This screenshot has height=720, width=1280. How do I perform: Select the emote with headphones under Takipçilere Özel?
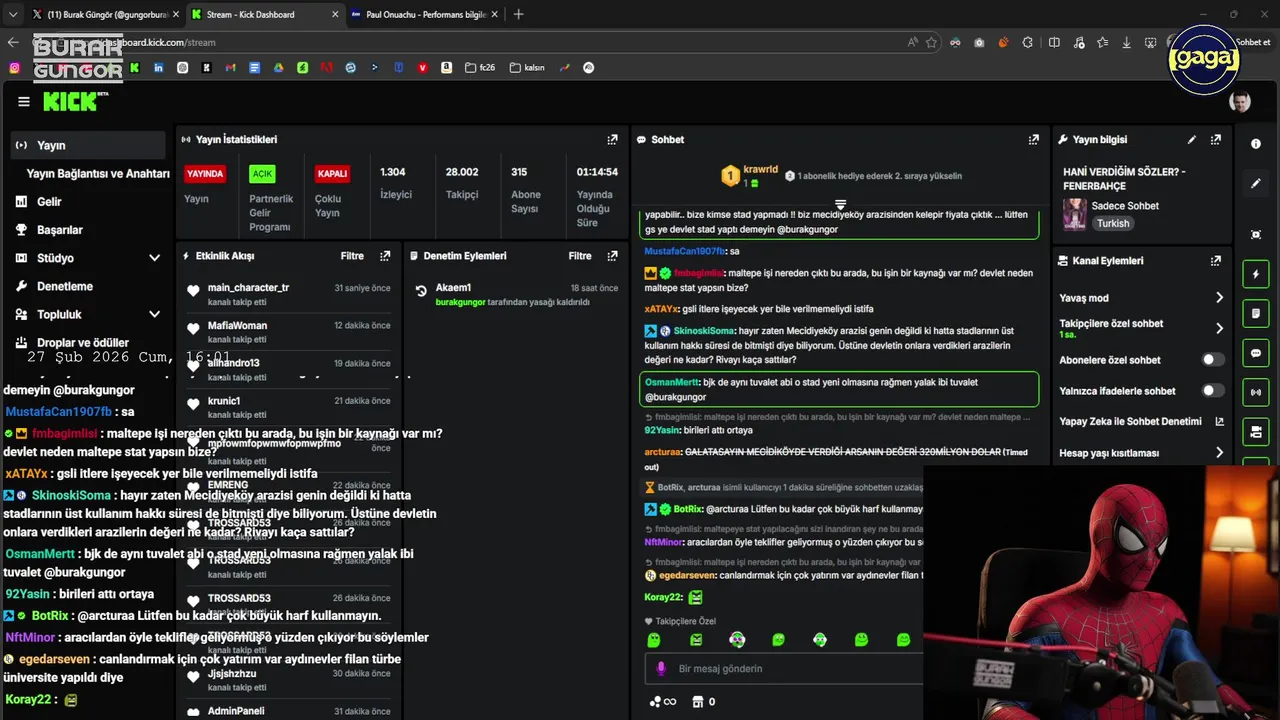[x=737, y=640]
